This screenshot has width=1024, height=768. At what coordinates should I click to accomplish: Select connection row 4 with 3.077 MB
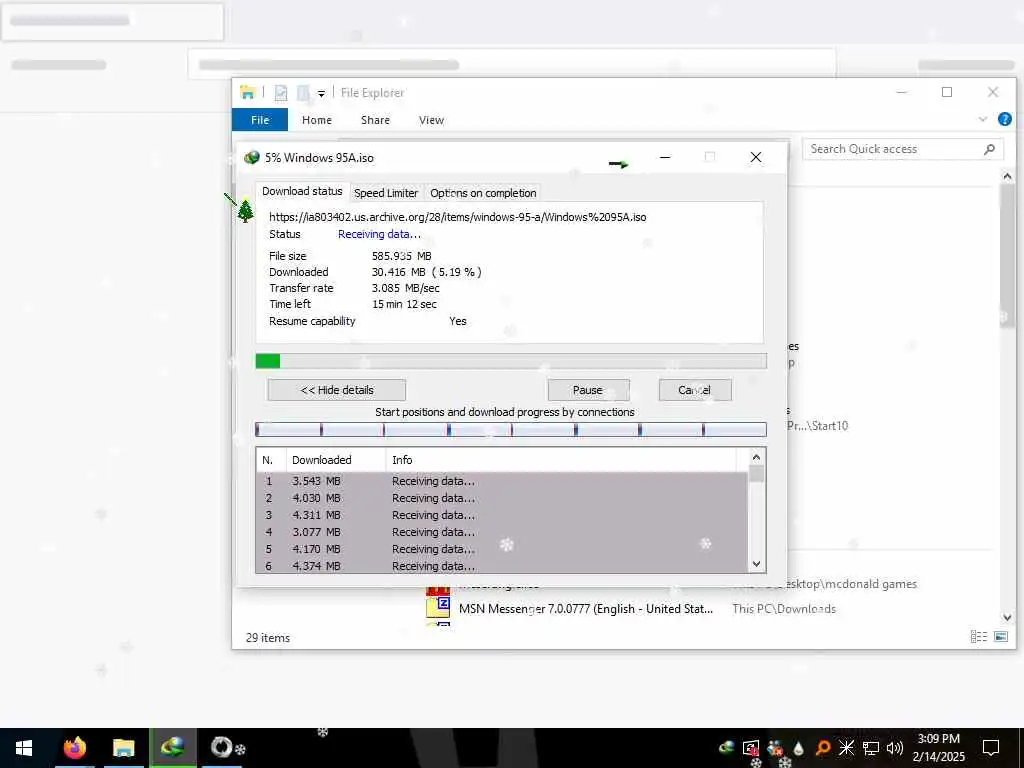coord(502,532)
